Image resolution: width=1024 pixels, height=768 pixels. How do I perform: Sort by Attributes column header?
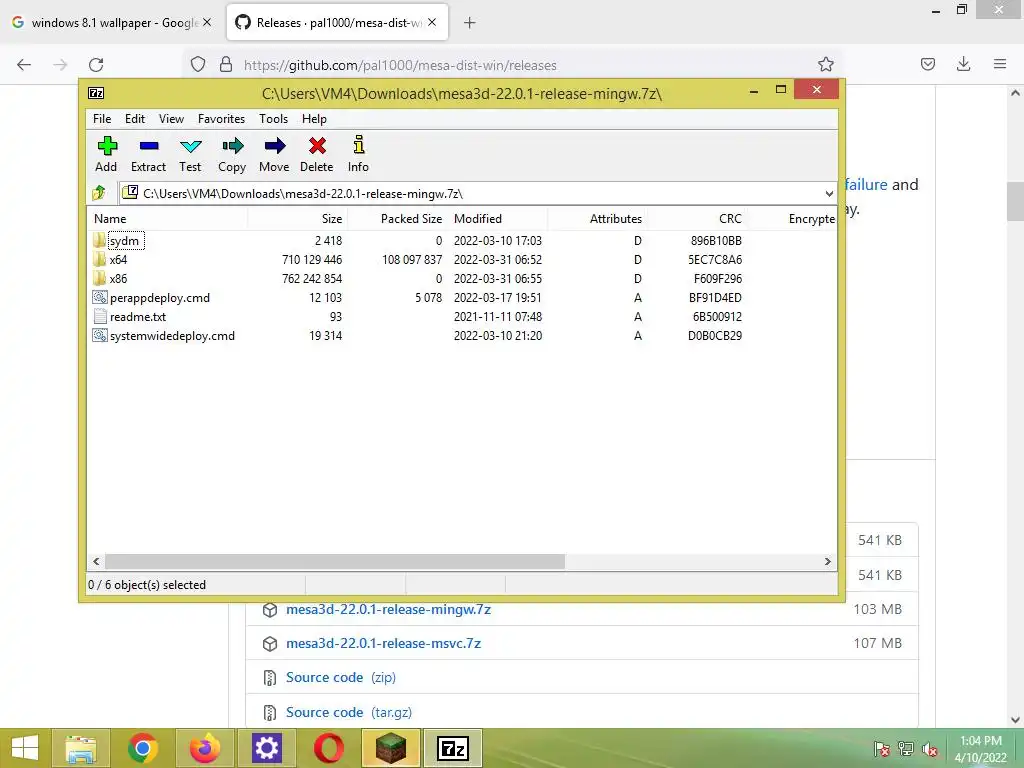coord(598,219)
